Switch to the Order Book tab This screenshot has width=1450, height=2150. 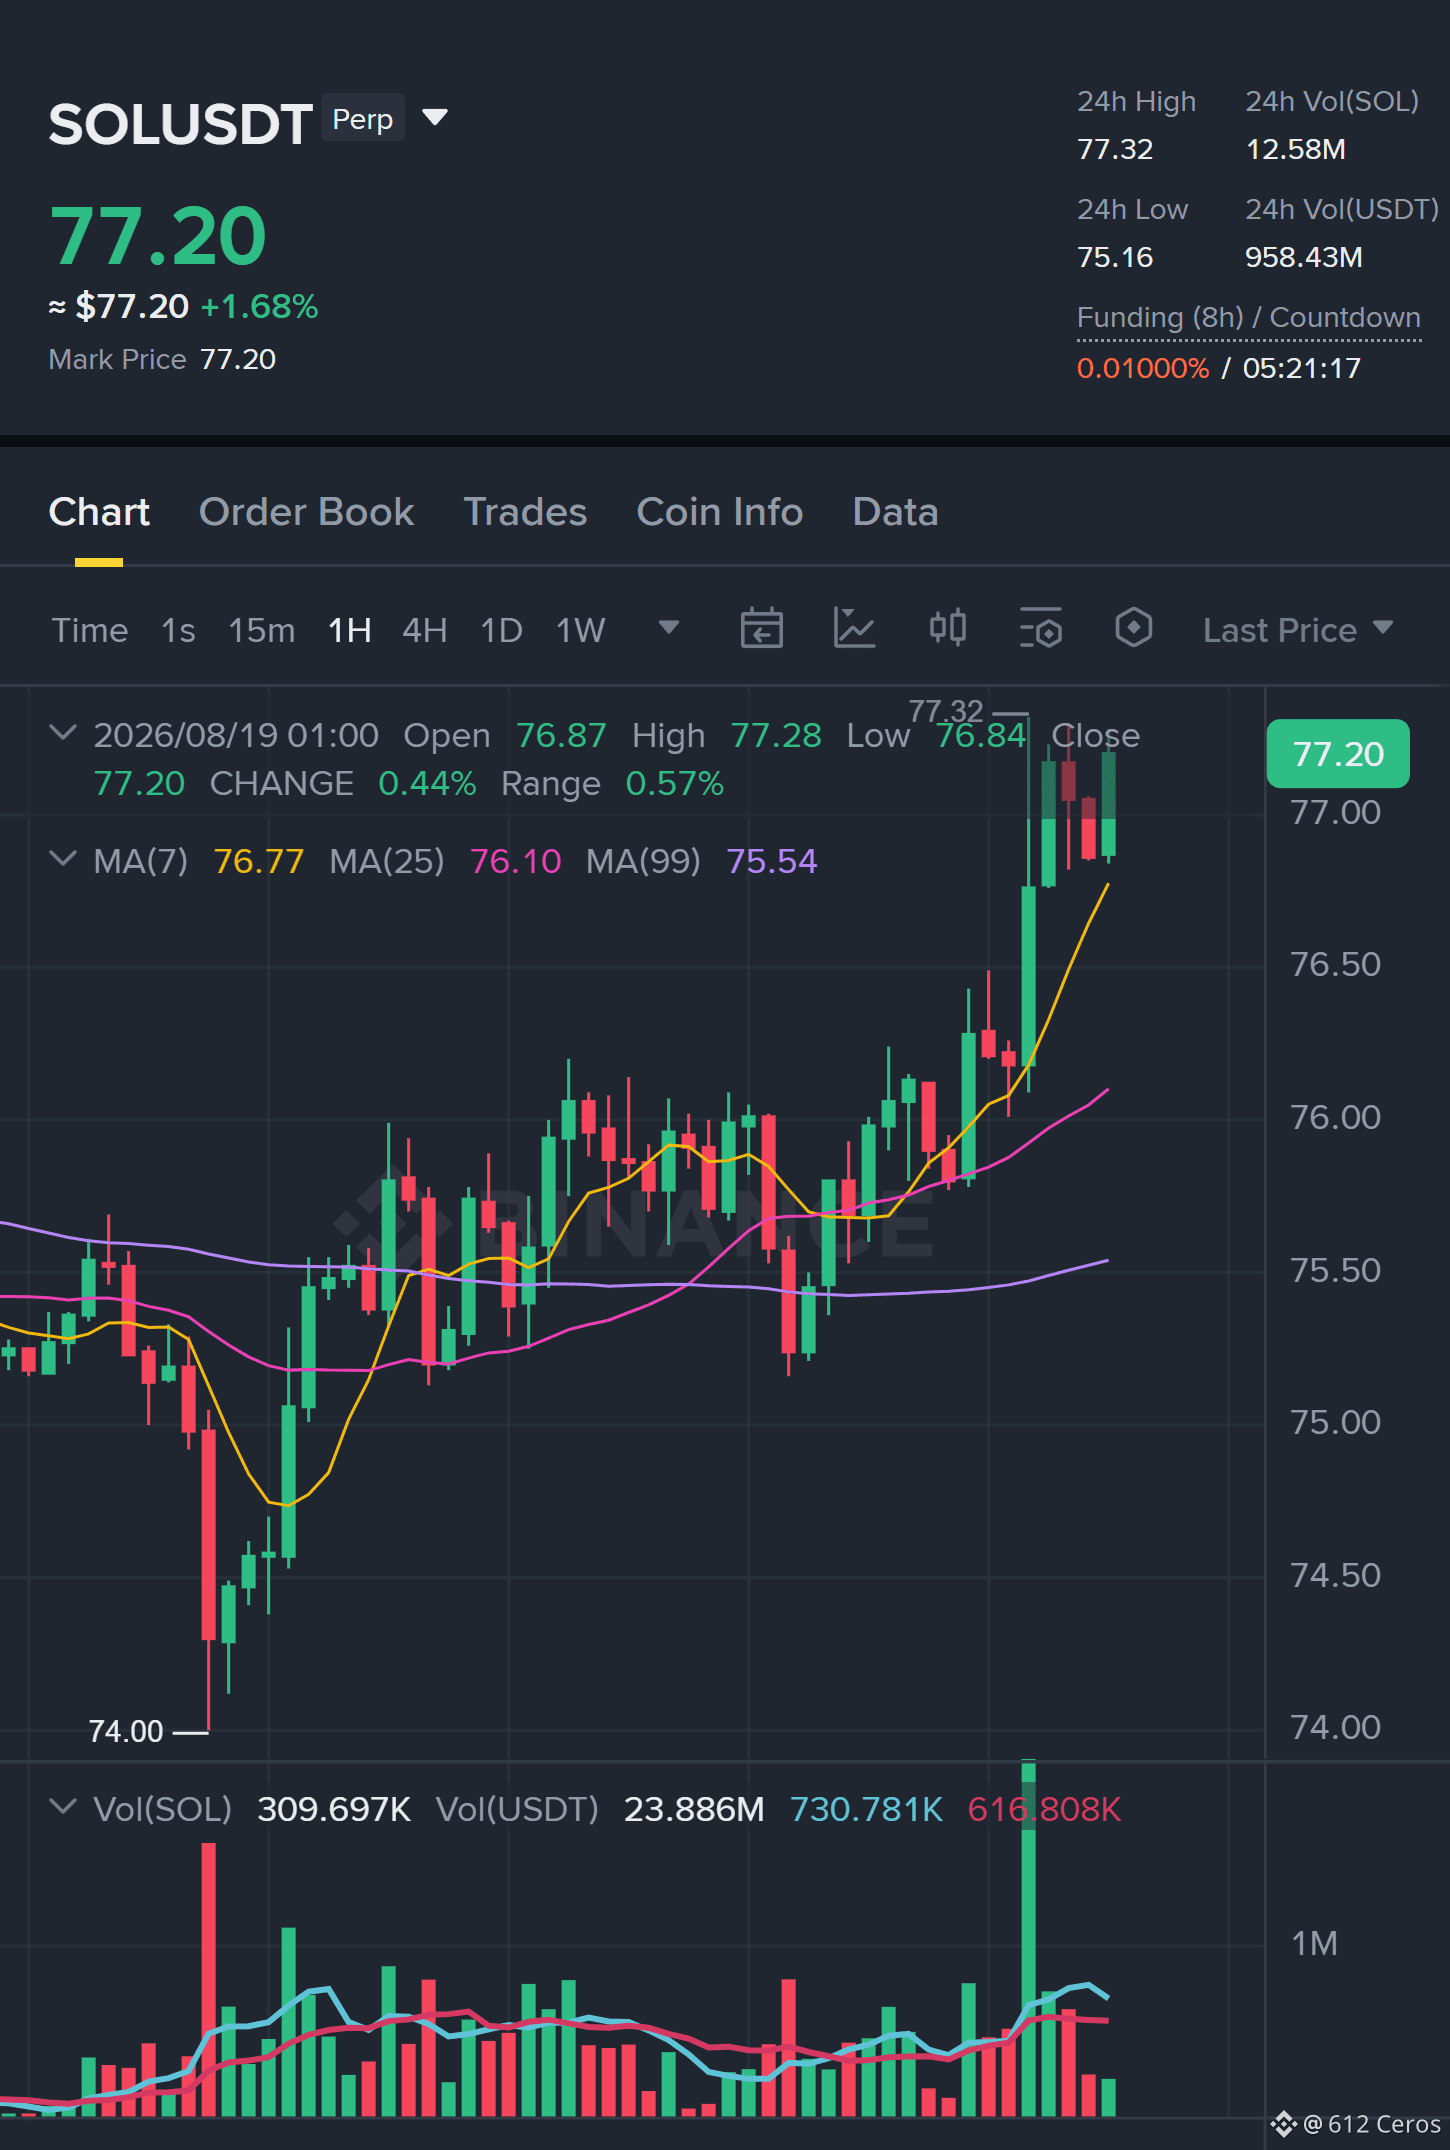pyautogui.click(x=306, y=512)
